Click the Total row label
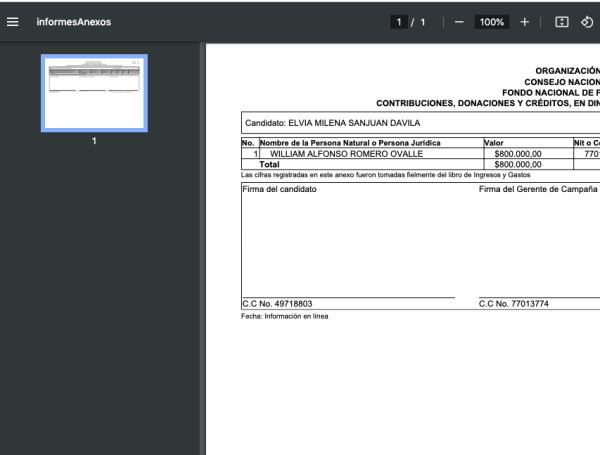 point(269,165)
